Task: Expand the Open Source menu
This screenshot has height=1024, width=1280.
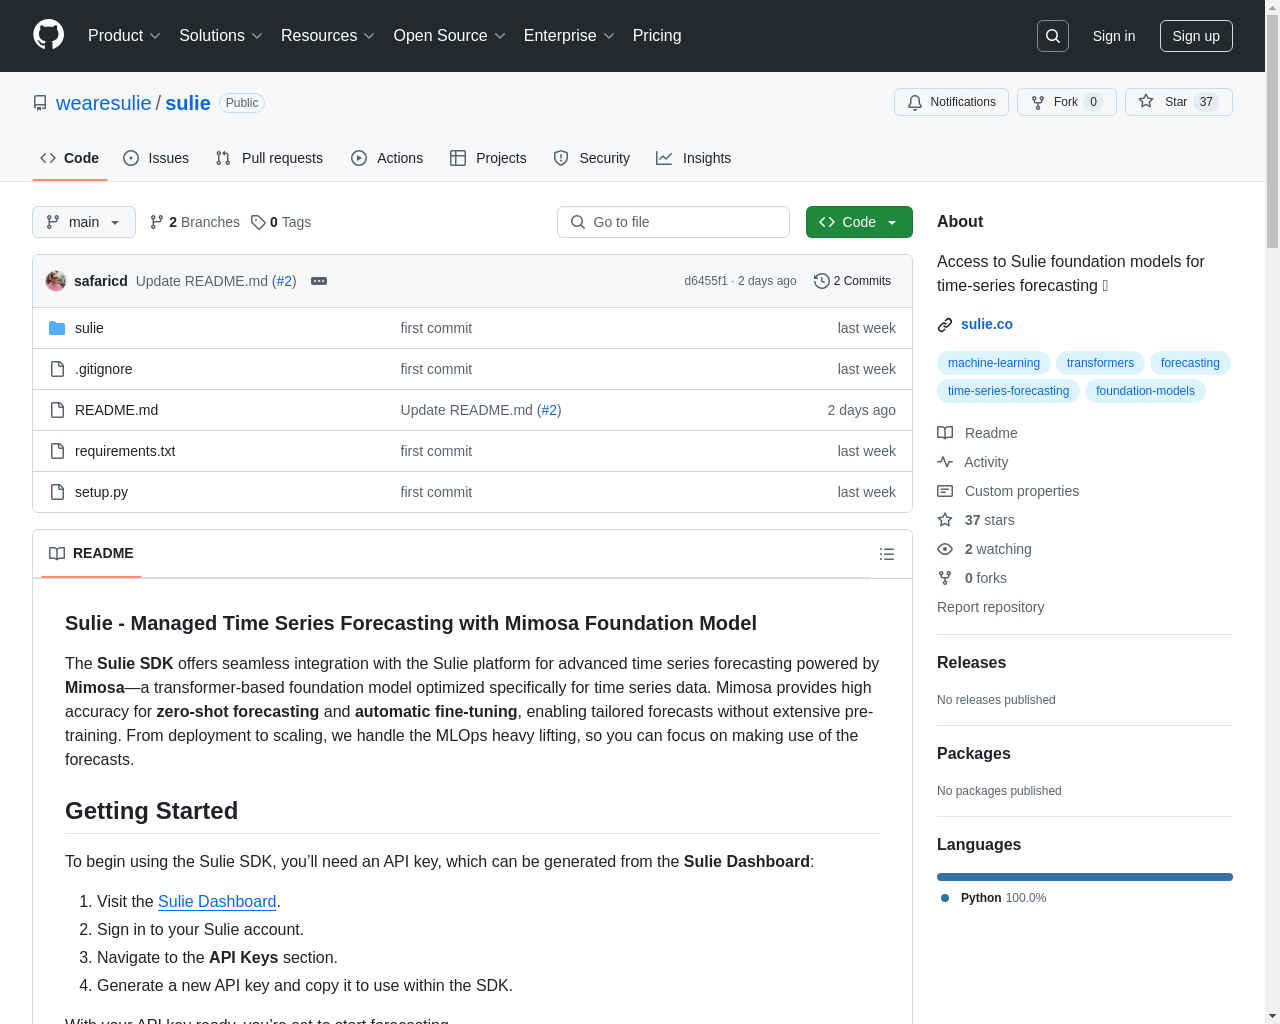Action: point(450,36)
